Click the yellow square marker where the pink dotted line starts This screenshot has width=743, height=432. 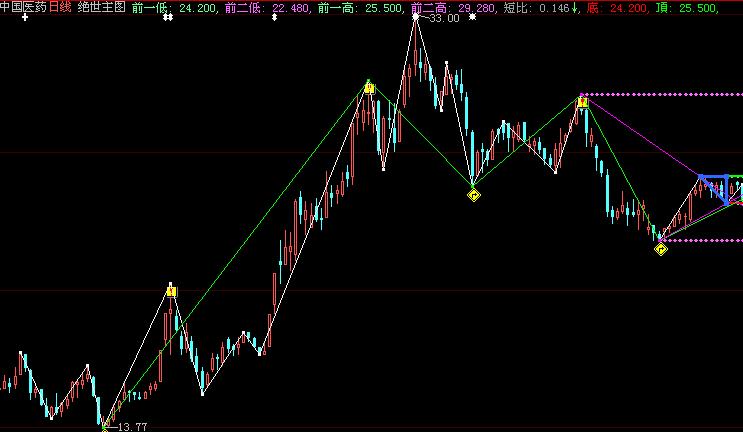pyautogui.click(x=582, y=100)
